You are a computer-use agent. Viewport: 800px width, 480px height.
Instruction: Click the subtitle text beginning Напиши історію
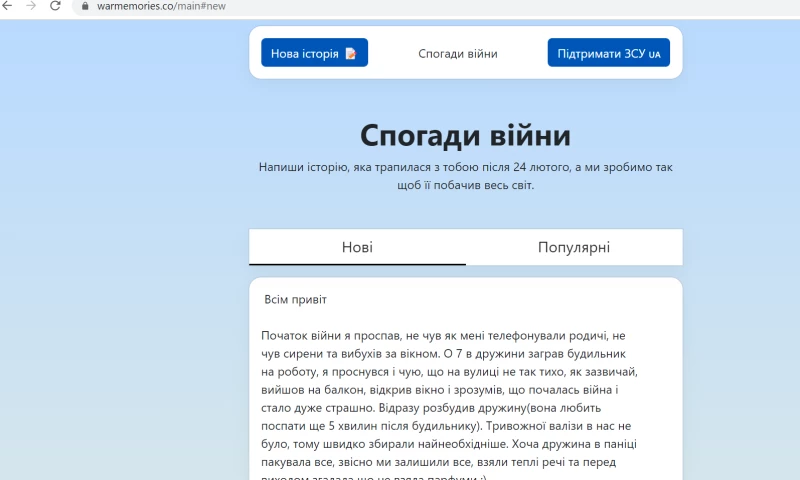coord(465,176)
